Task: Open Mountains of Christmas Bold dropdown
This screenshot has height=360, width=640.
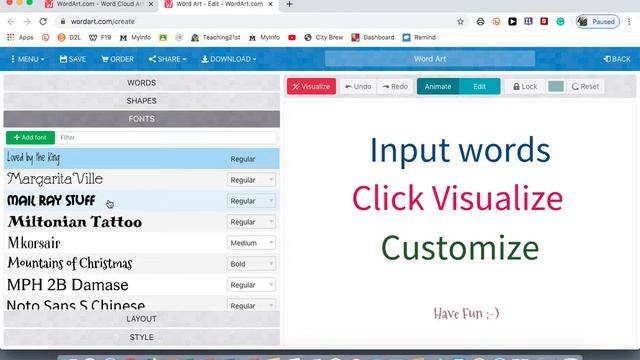Action: point(251,264)
